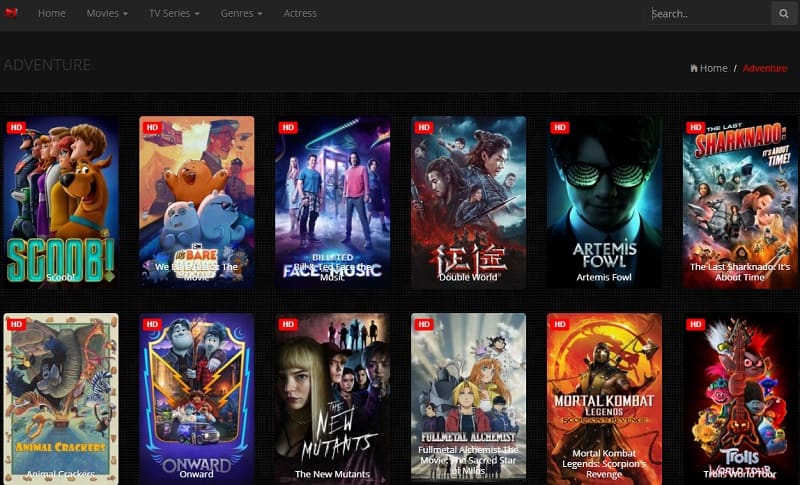Click HD badge on Double World poster
800x485 pixels.
tap(423, 127)
